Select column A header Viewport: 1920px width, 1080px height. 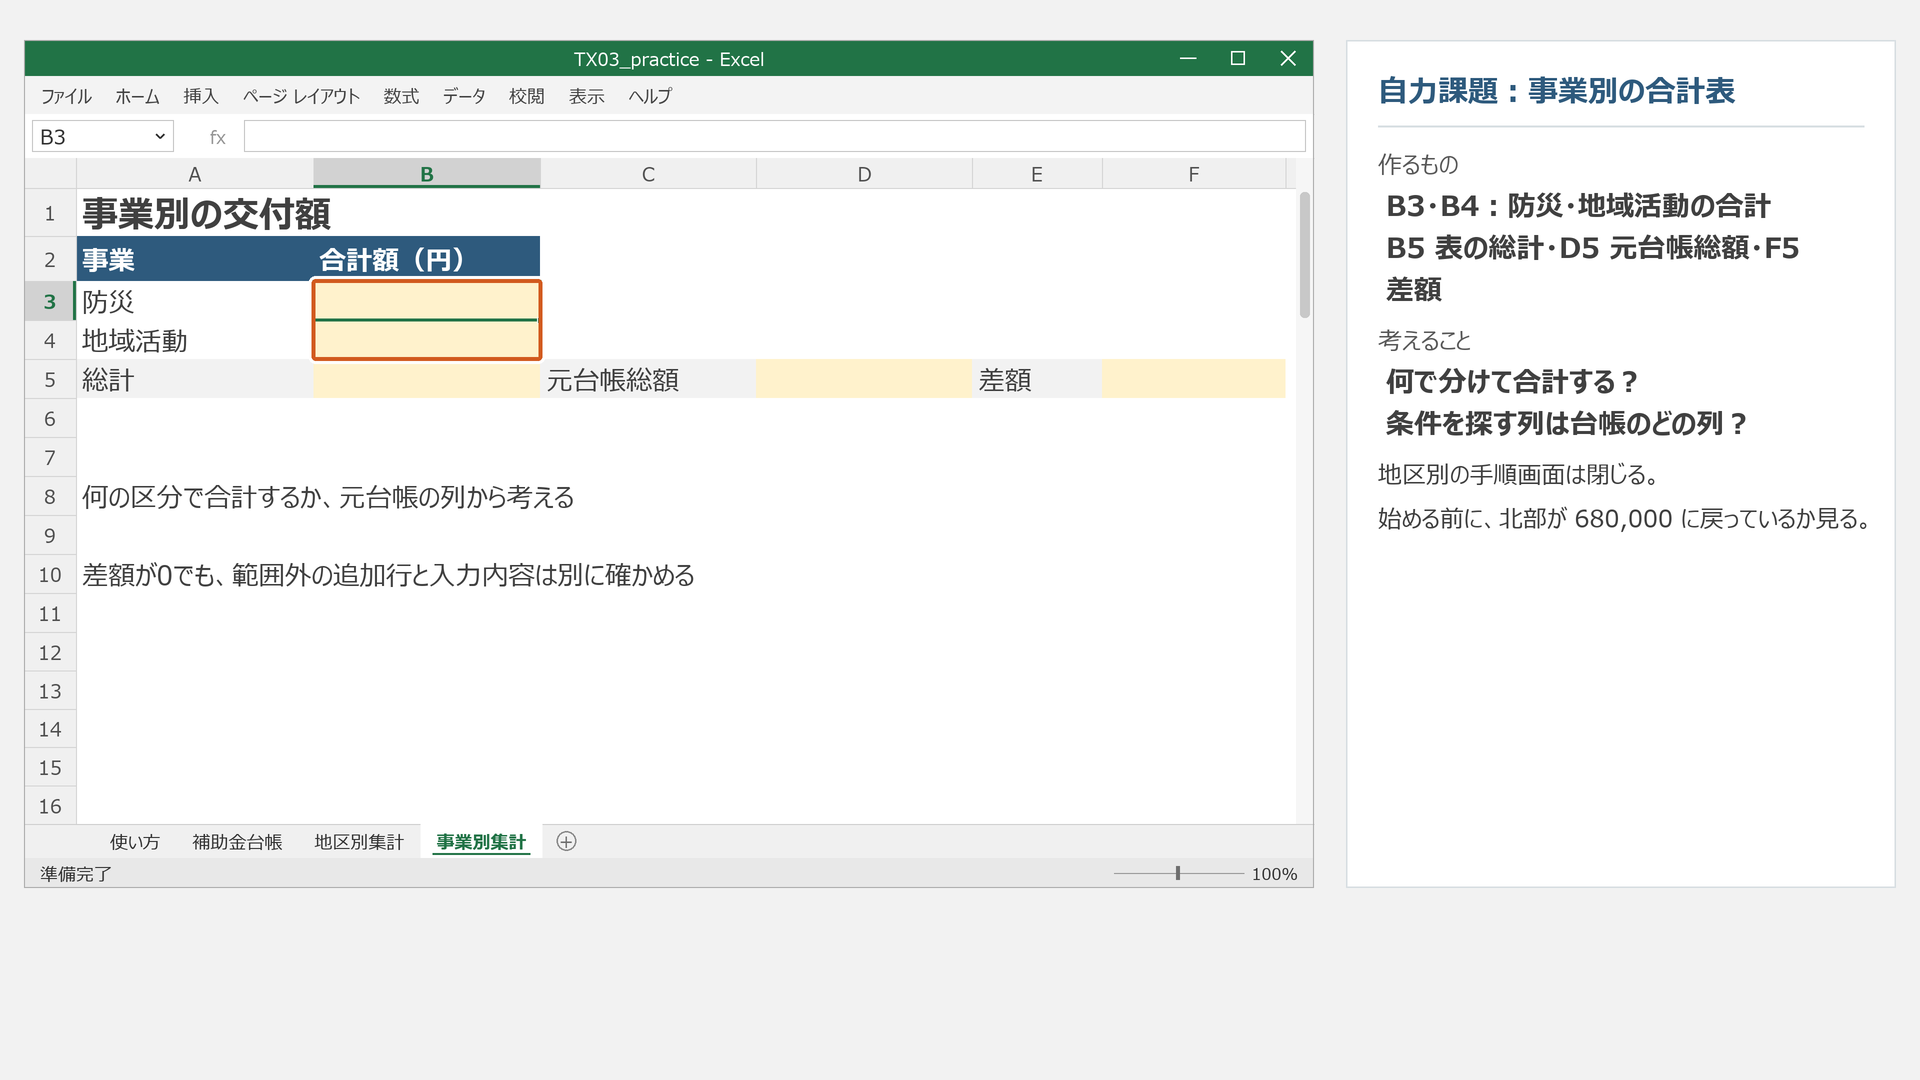(195, 174)
